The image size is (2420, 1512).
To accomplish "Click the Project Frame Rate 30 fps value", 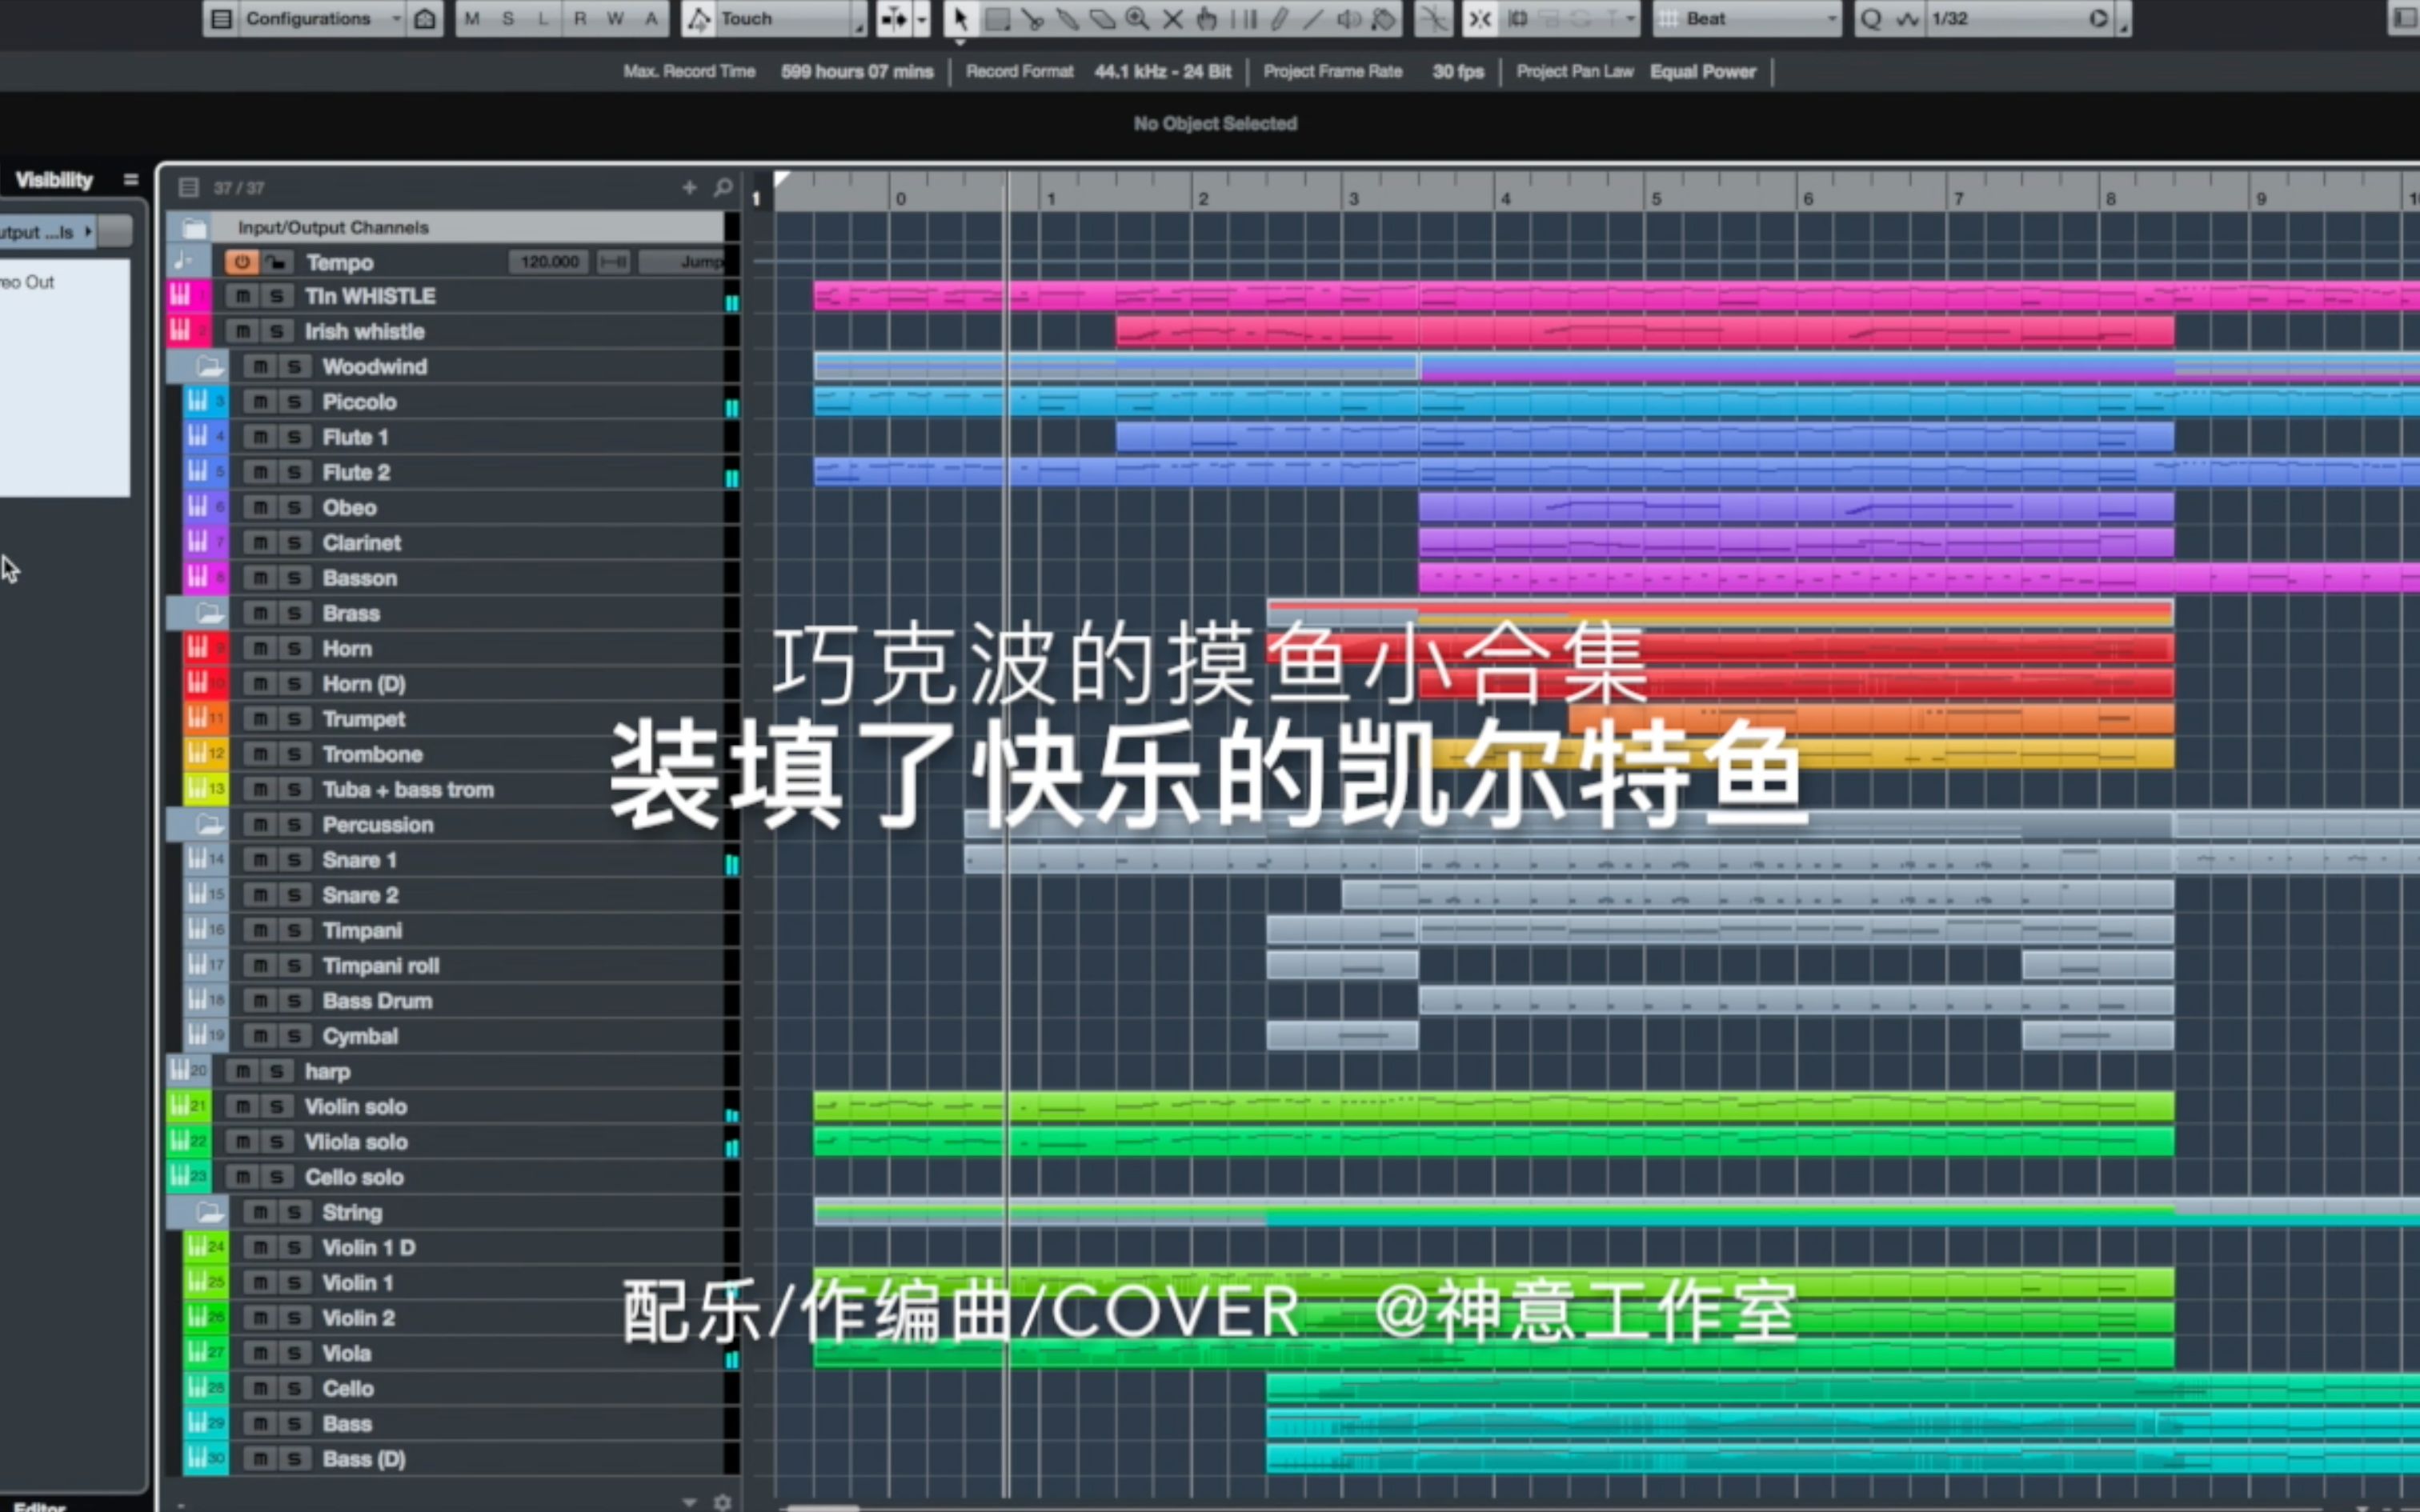I will tap(1458, 72).
